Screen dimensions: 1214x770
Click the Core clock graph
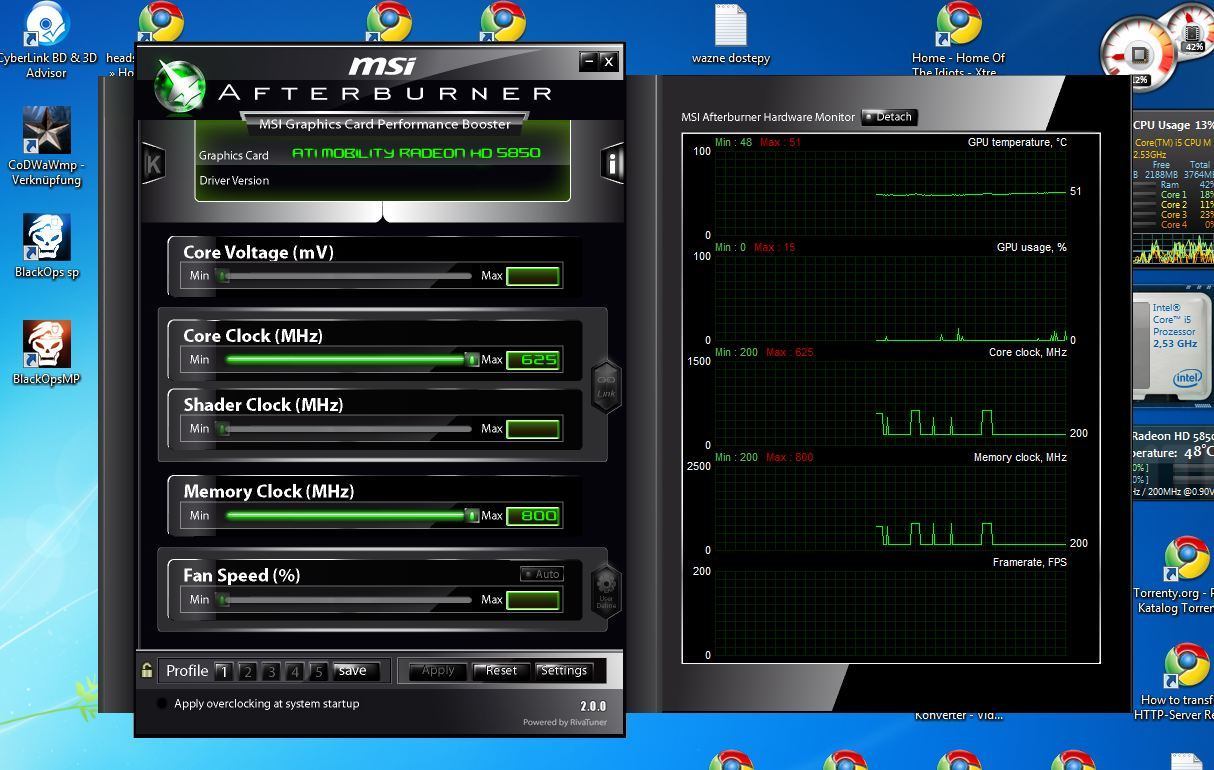point(890,403)
